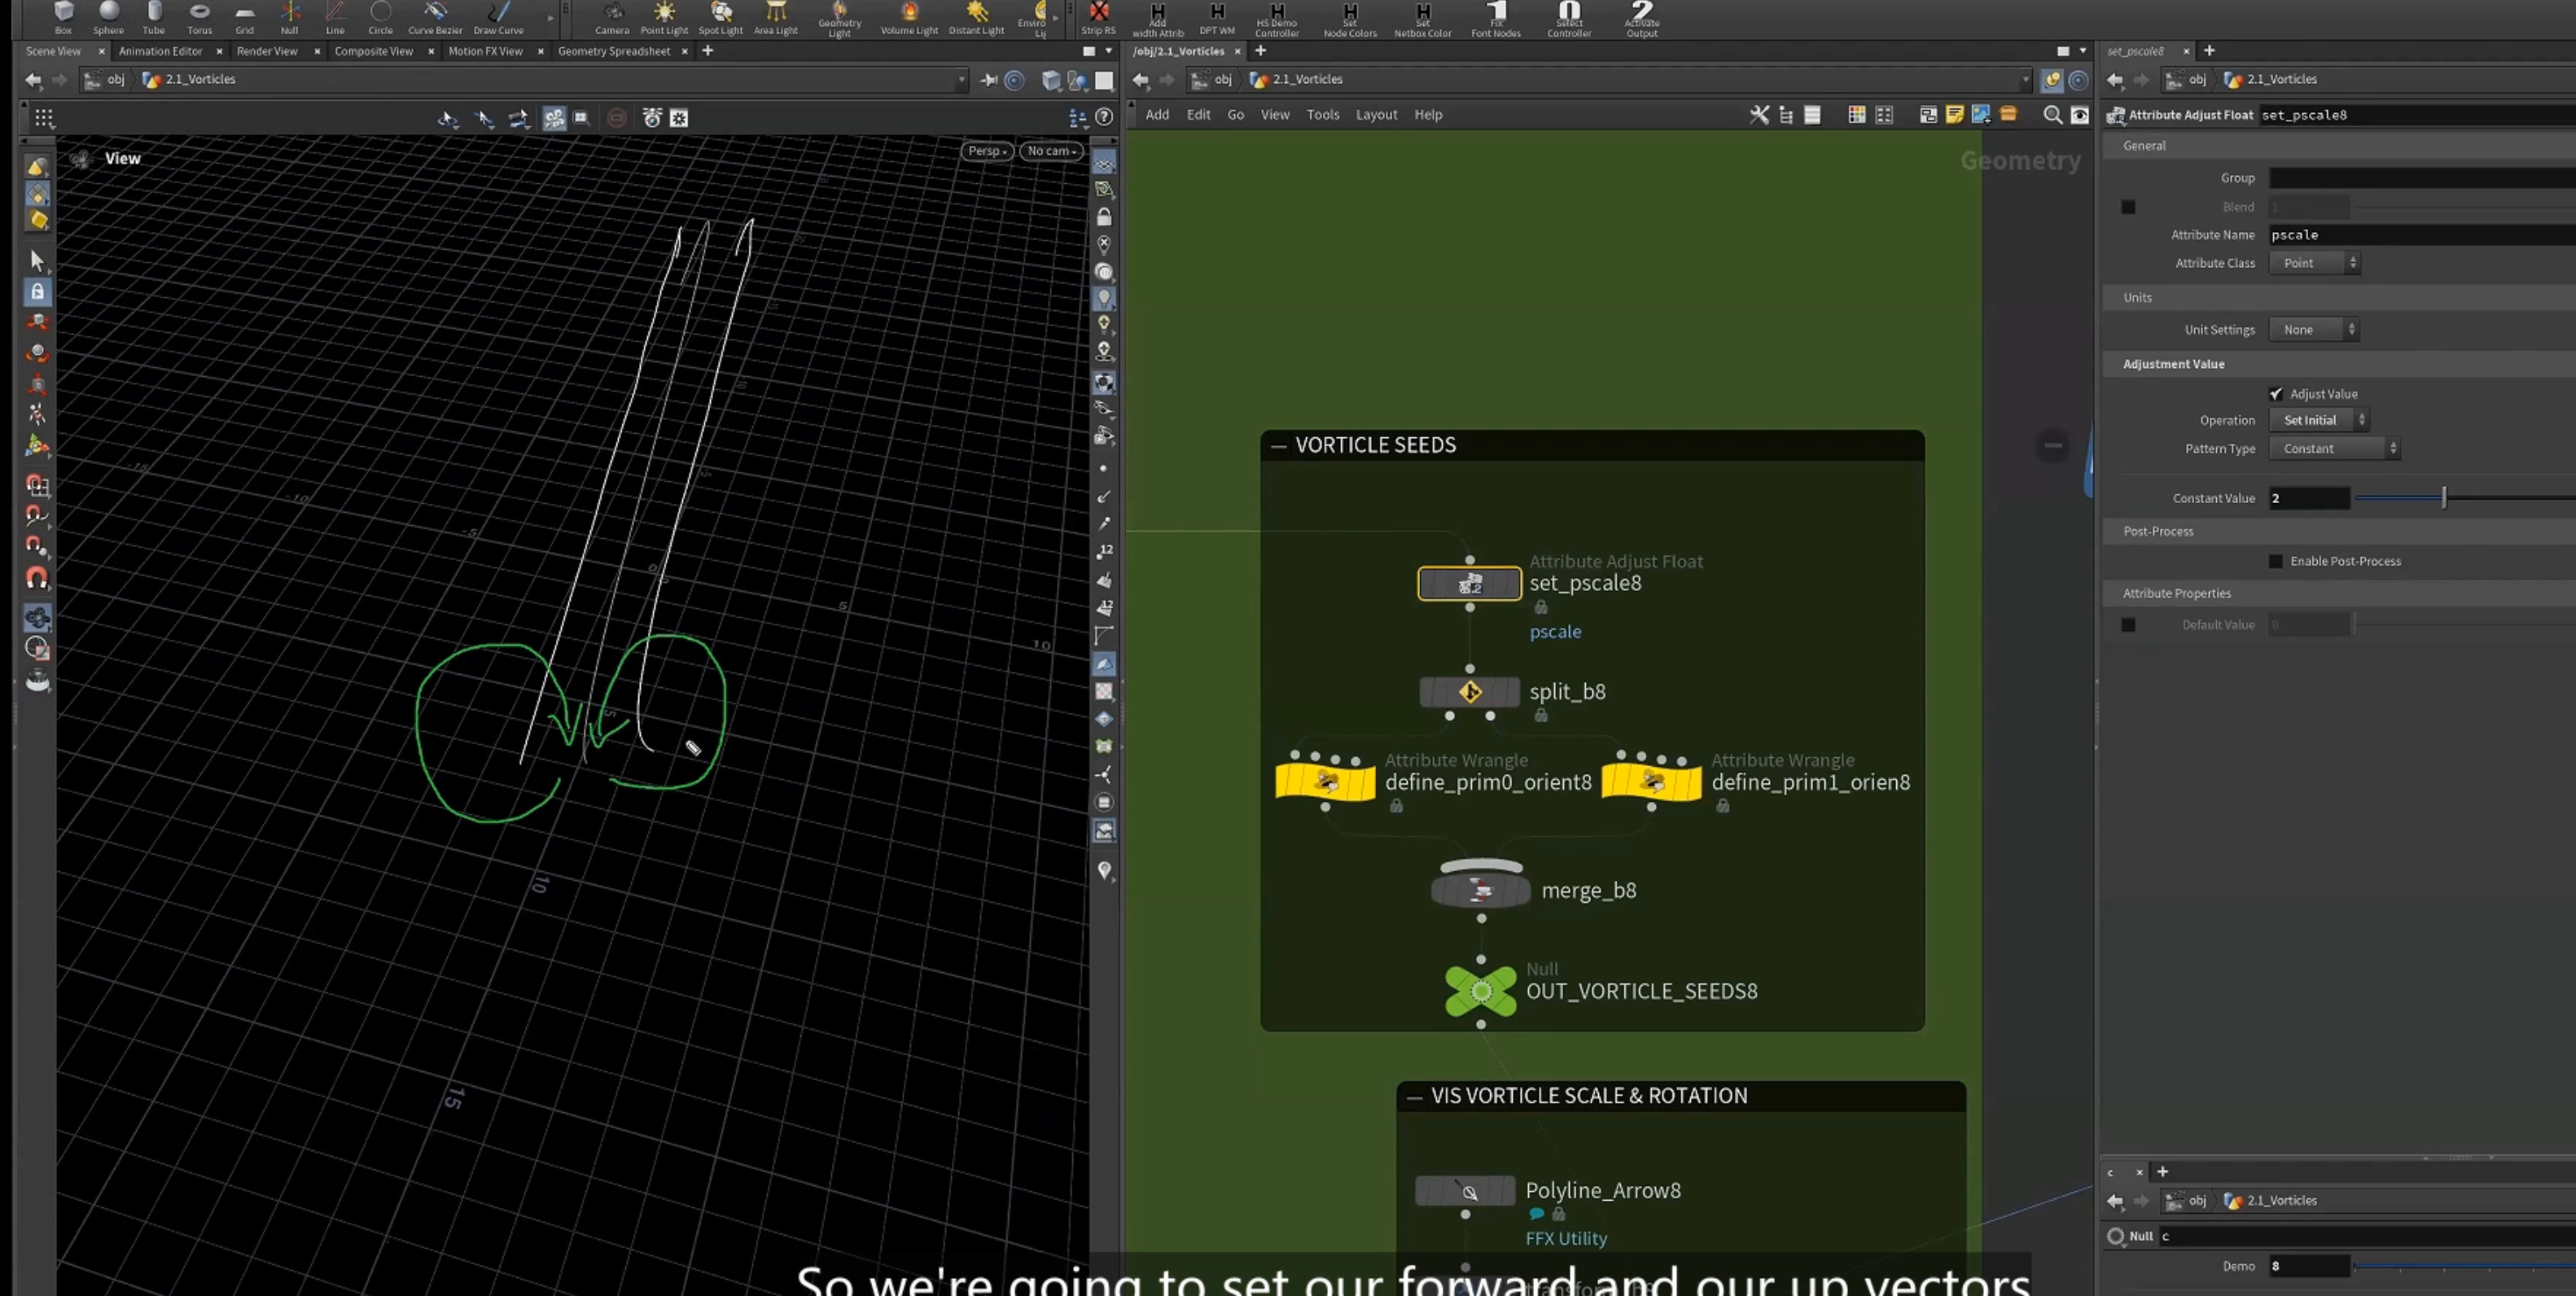Toggle the Blend checkbox

pos(2128,207)
